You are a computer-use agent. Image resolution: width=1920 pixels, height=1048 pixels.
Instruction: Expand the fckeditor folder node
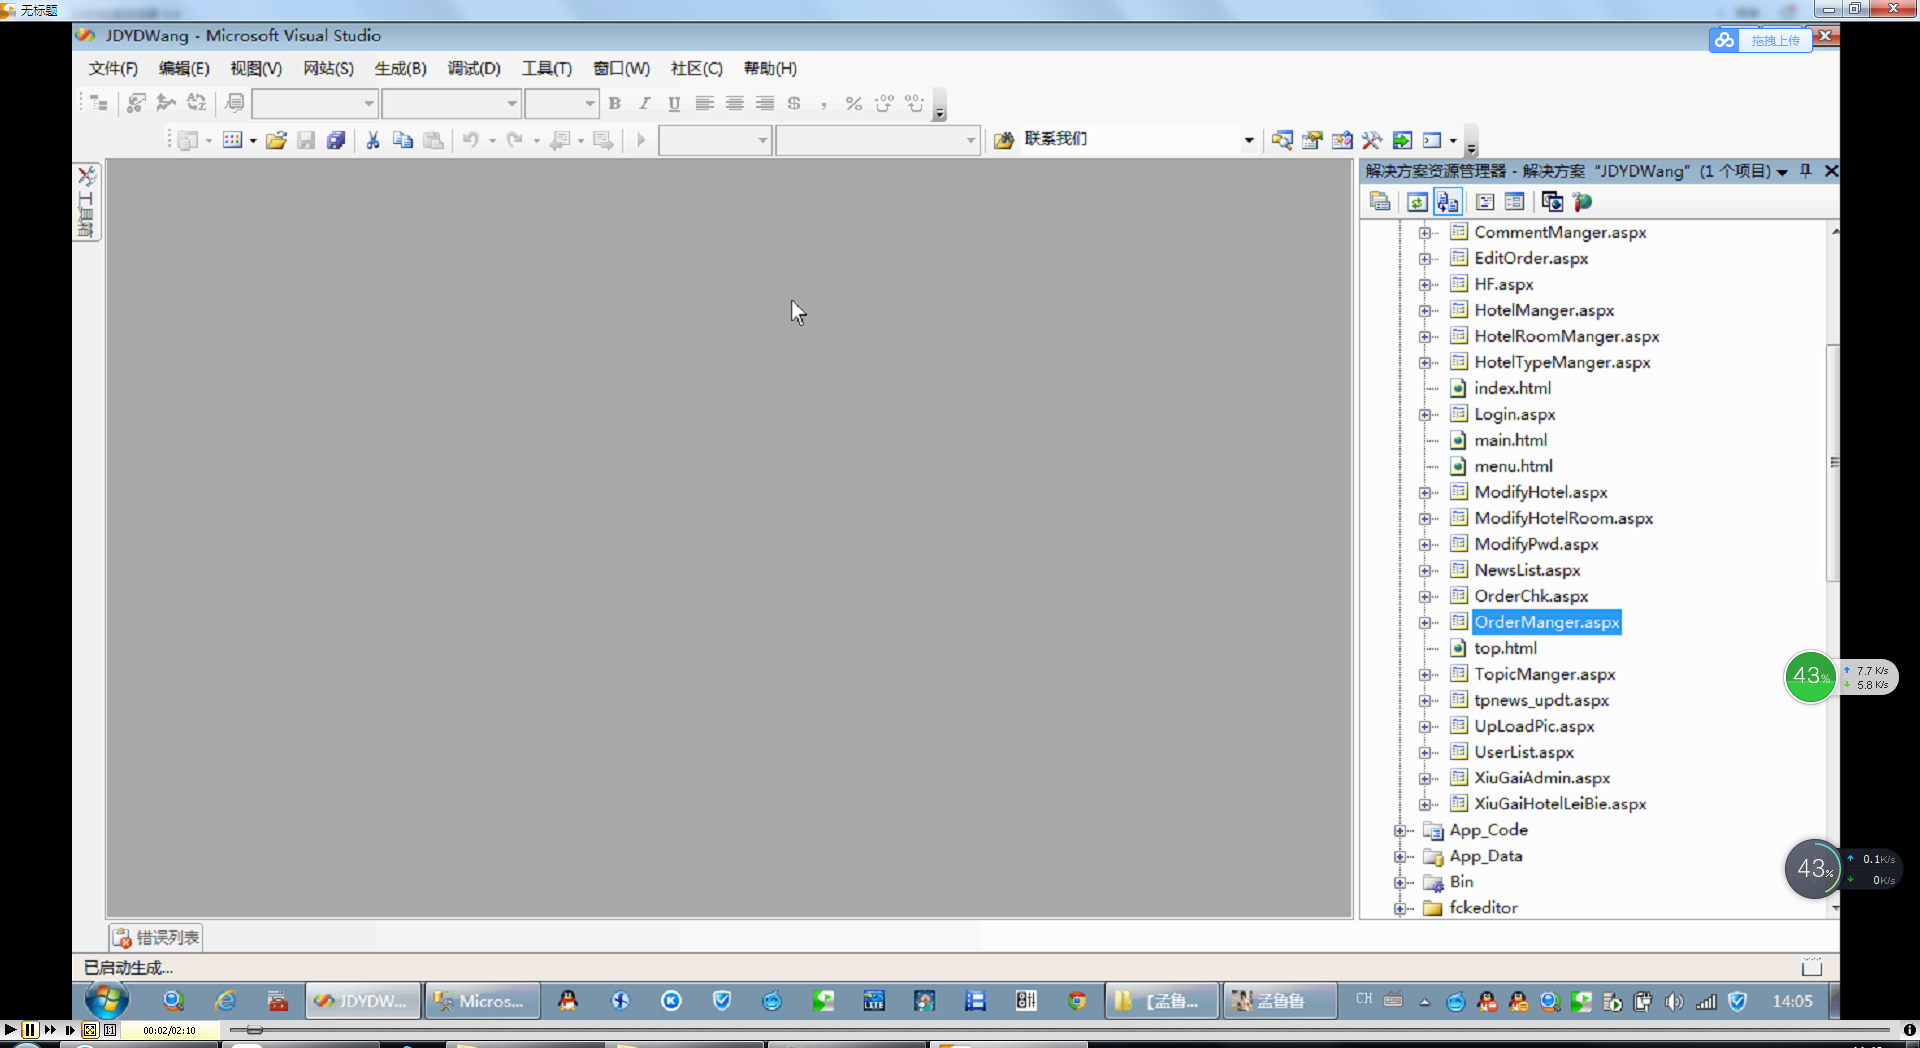1400,908
